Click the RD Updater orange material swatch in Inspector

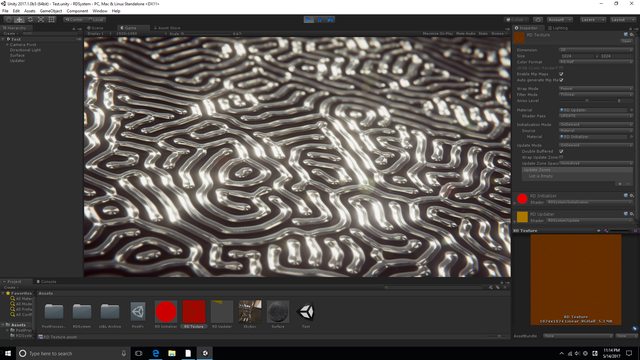pyautogui.click(x=522, y=217)
